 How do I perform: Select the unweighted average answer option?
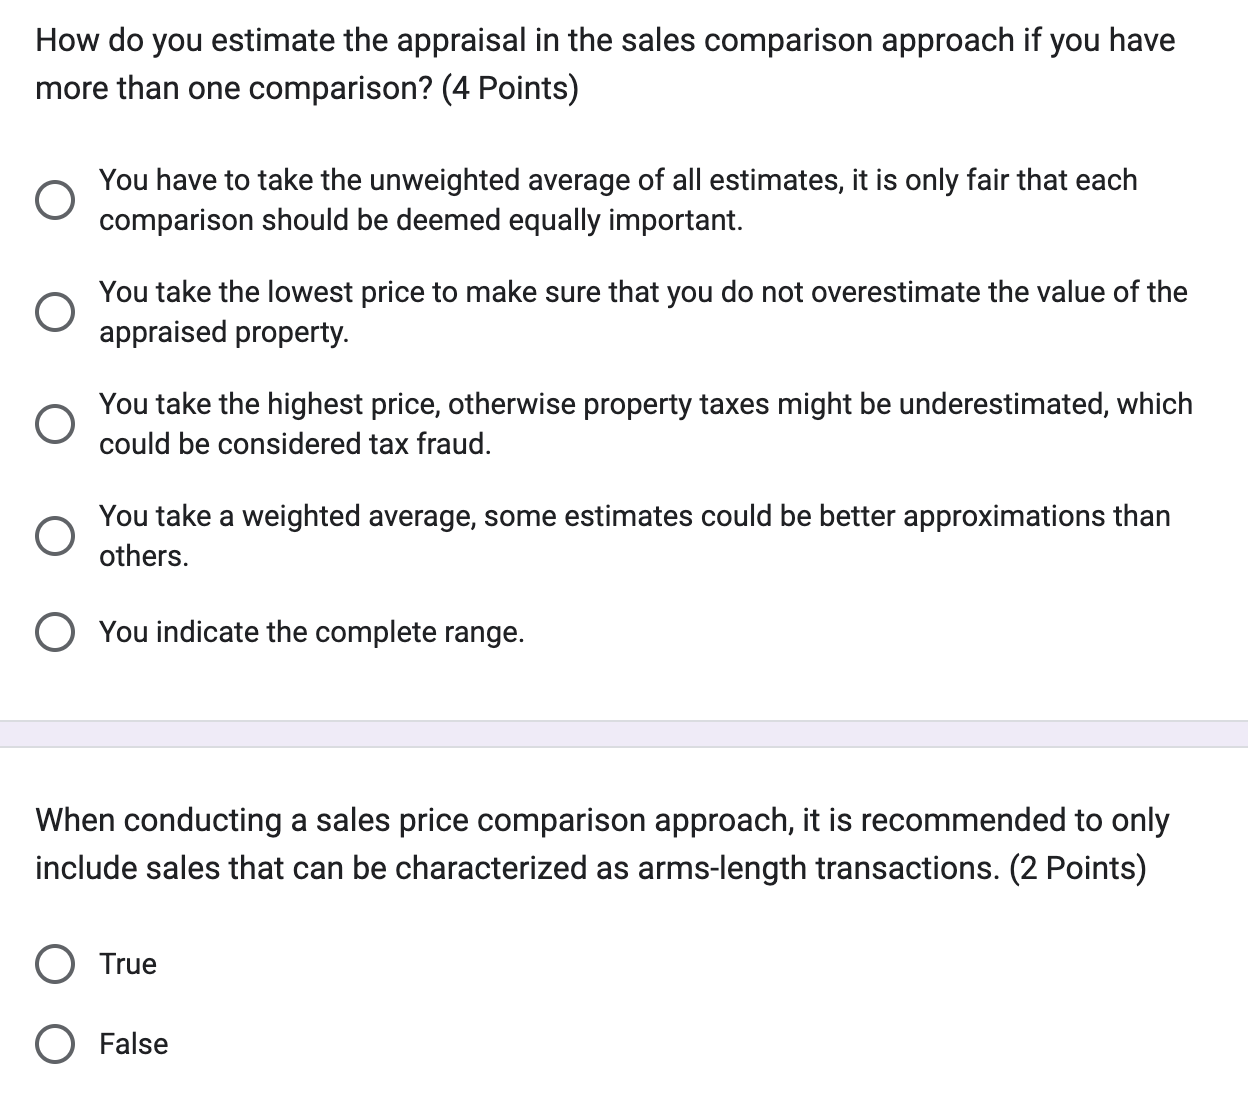tap(56, 200)
